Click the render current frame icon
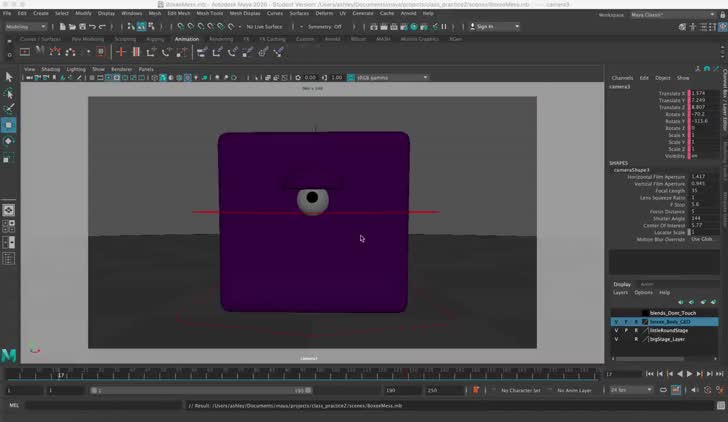 (384, 27)
